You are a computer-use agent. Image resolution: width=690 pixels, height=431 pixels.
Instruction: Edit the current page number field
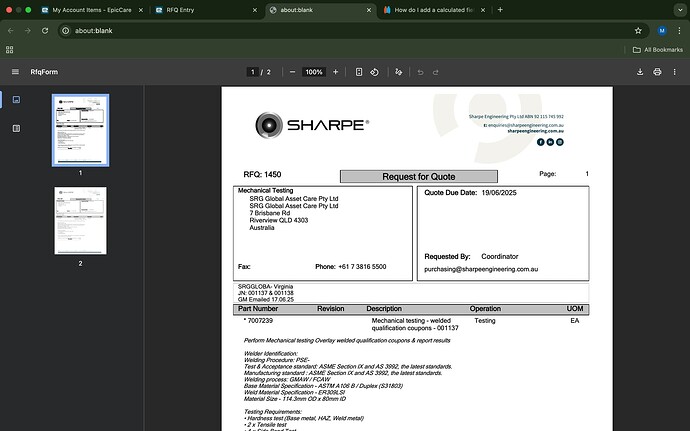tap(253, 72)
